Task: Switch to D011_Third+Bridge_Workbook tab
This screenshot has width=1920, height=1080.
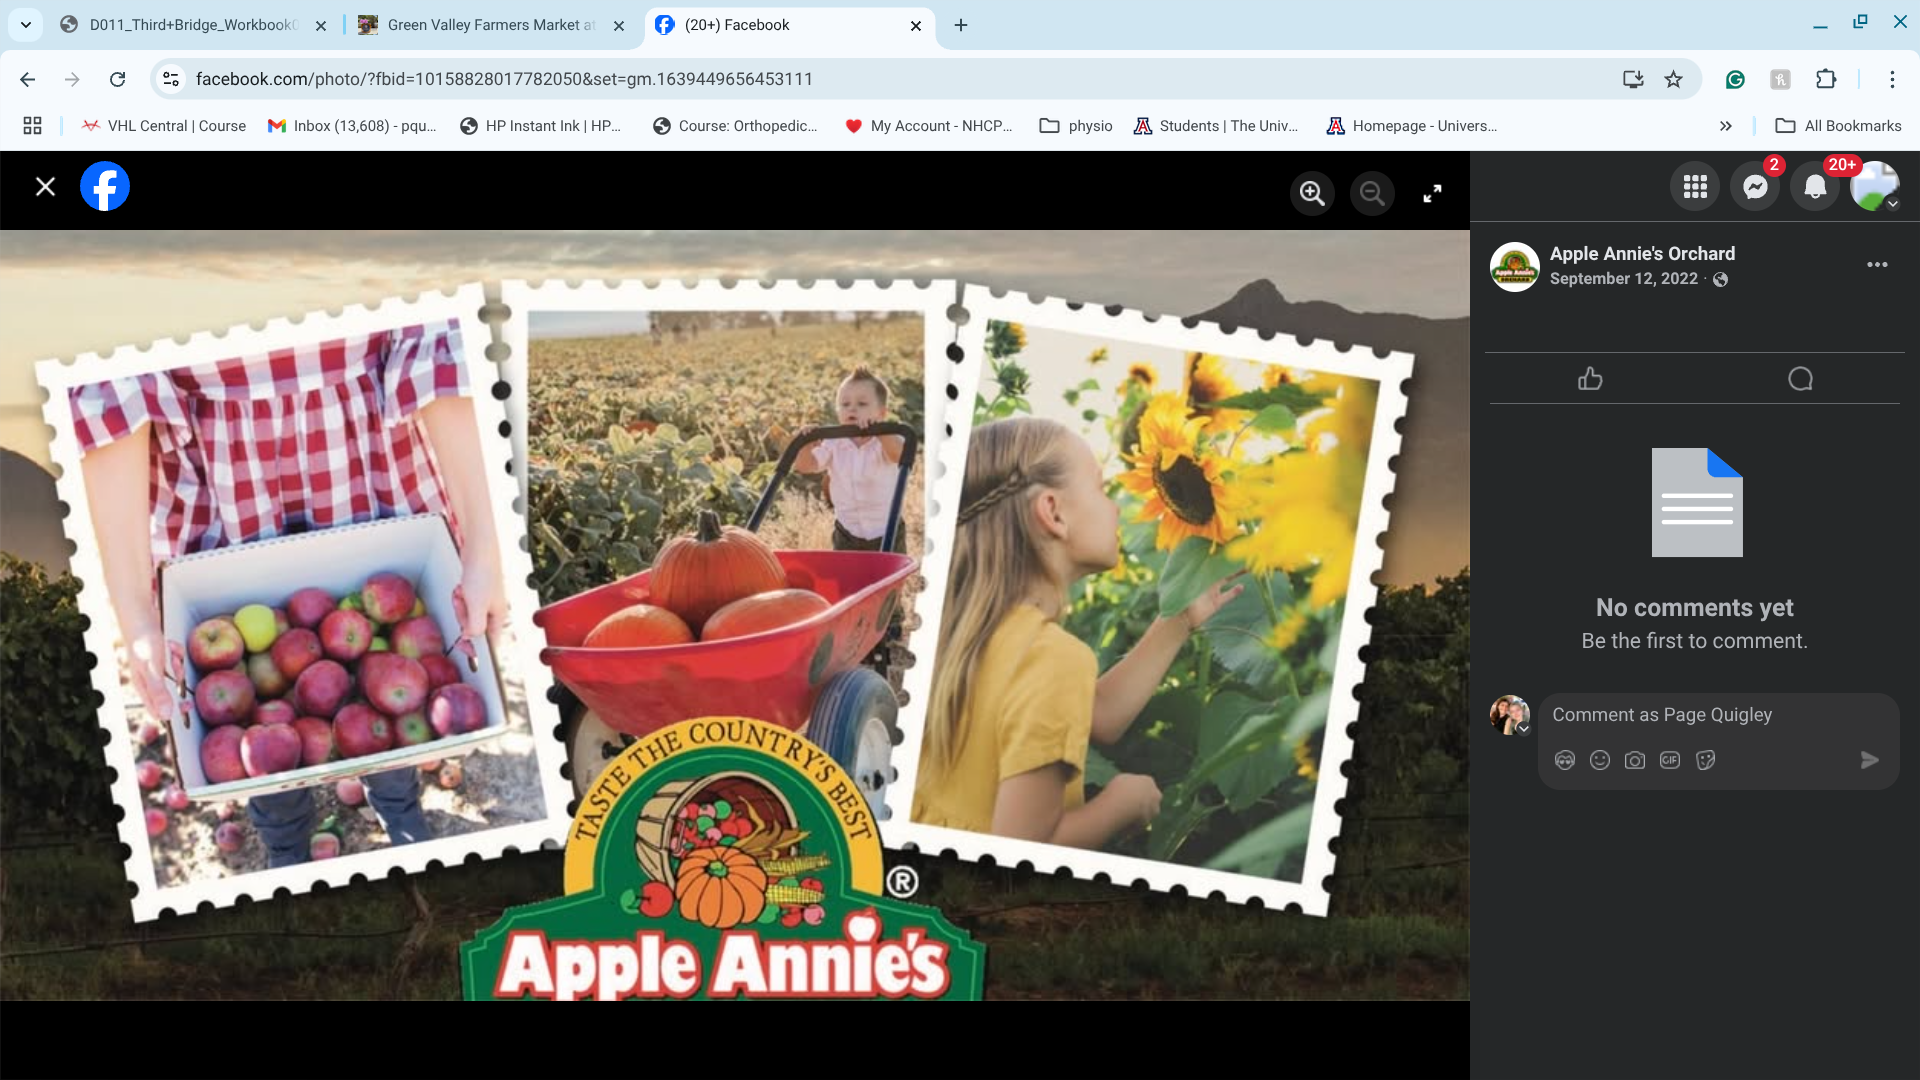Action: click(x=193, y=25)
